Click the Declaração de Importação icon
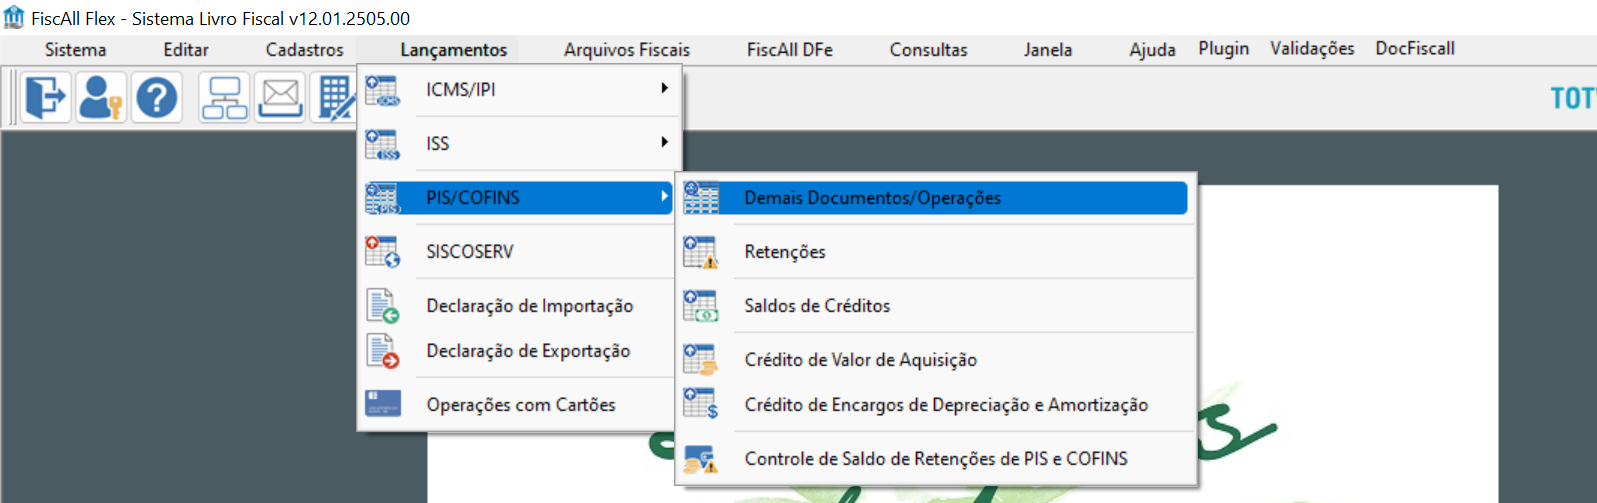Viewport: 1597px width, 503px height. (382, 306)
